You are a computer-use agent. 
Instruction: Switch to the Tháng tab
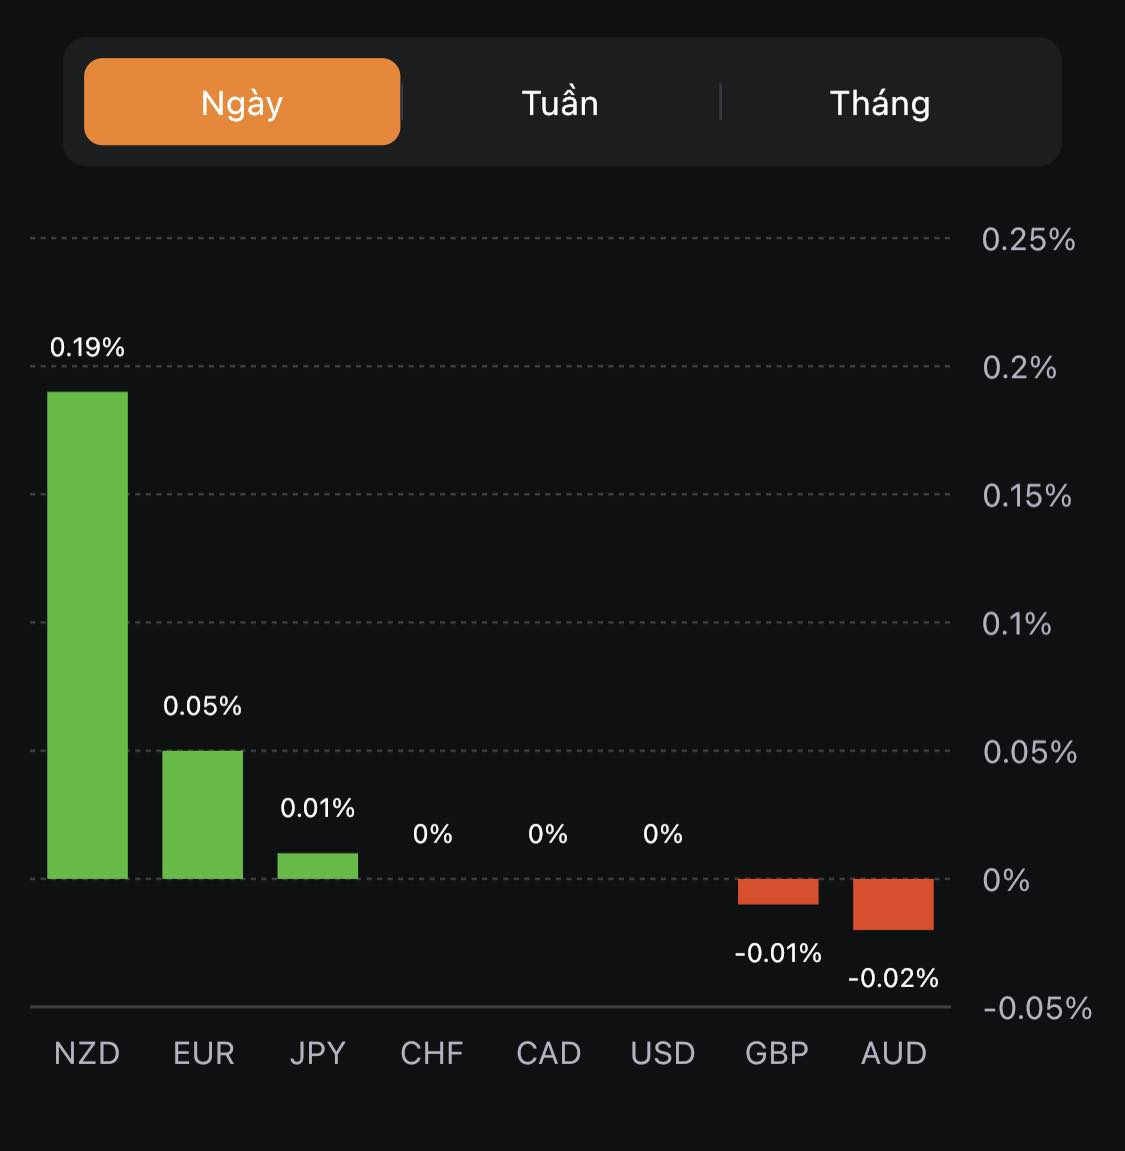click(880, 103)
